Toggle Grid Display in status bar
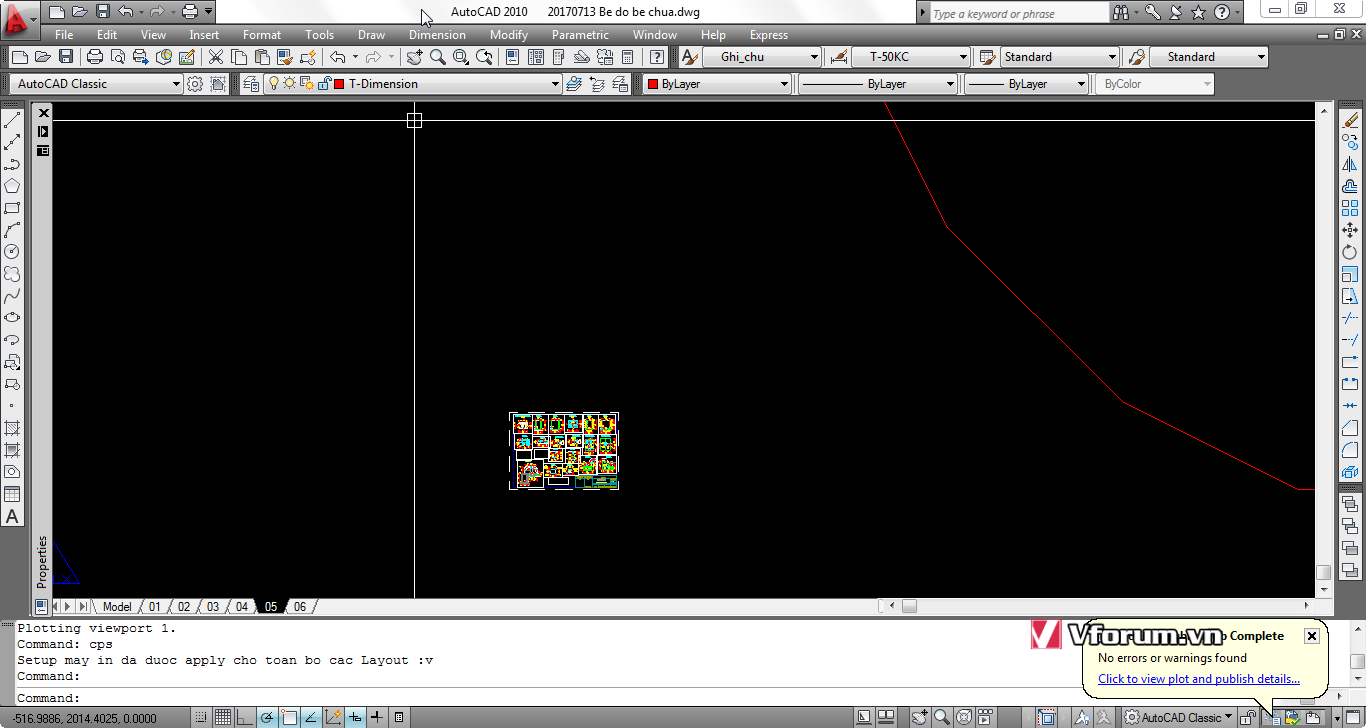Viewport: 1366px width, 728px height. [x=223, y=717]
